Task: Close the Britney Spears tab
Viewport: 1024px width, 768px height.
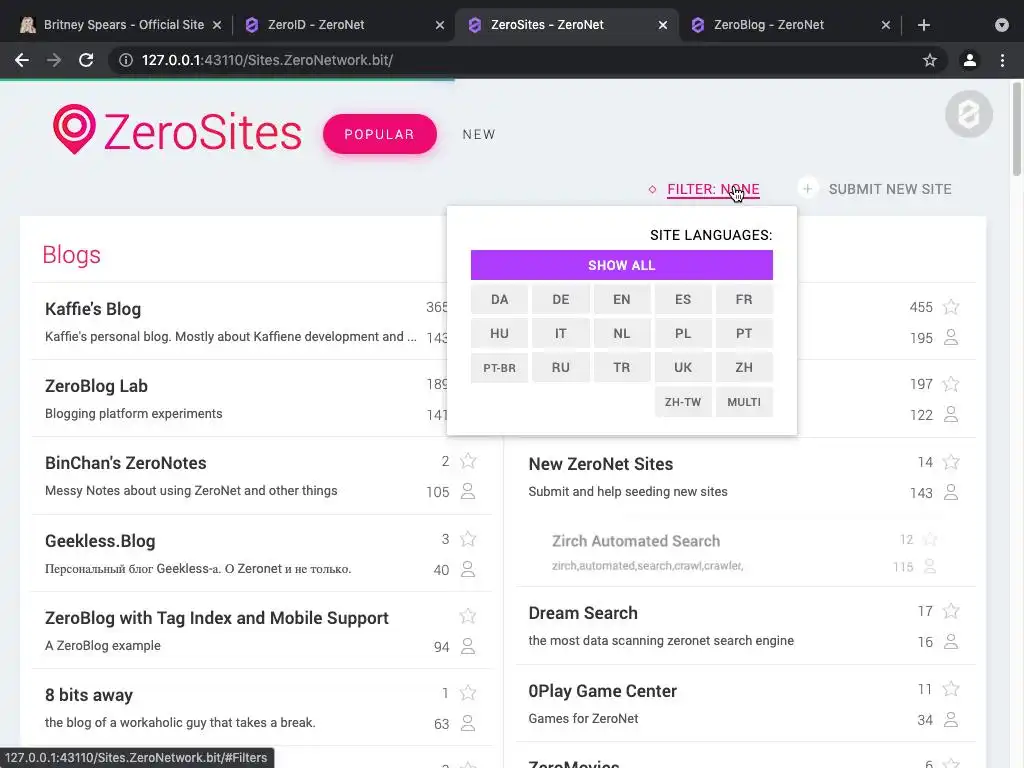Action: coord(217,25)
